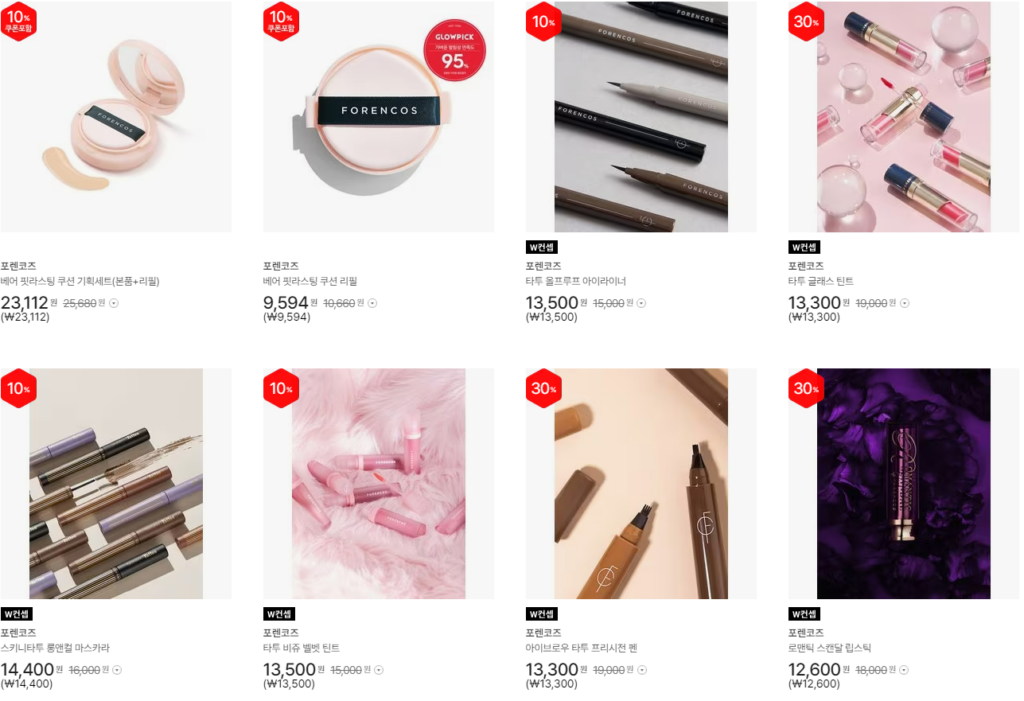Open the FORENCOS cushion refill product image
The width and height of the screenshot is (1024, 701).
[x=379, y=117]
